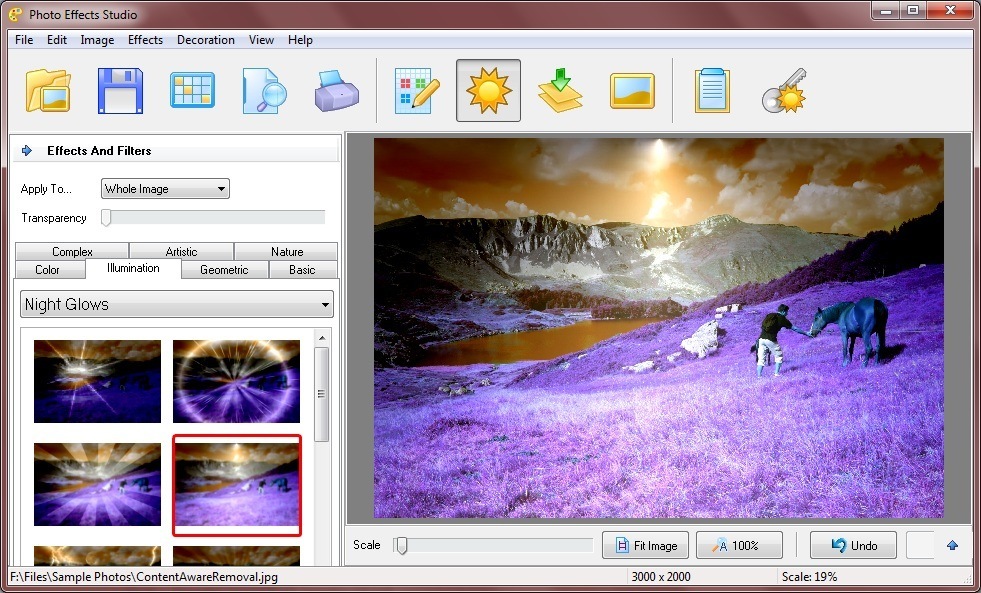Image resolution: width=981 pixels, height=593 pixels.
Task: Open the clipboard panel
Action: (712, 89)
